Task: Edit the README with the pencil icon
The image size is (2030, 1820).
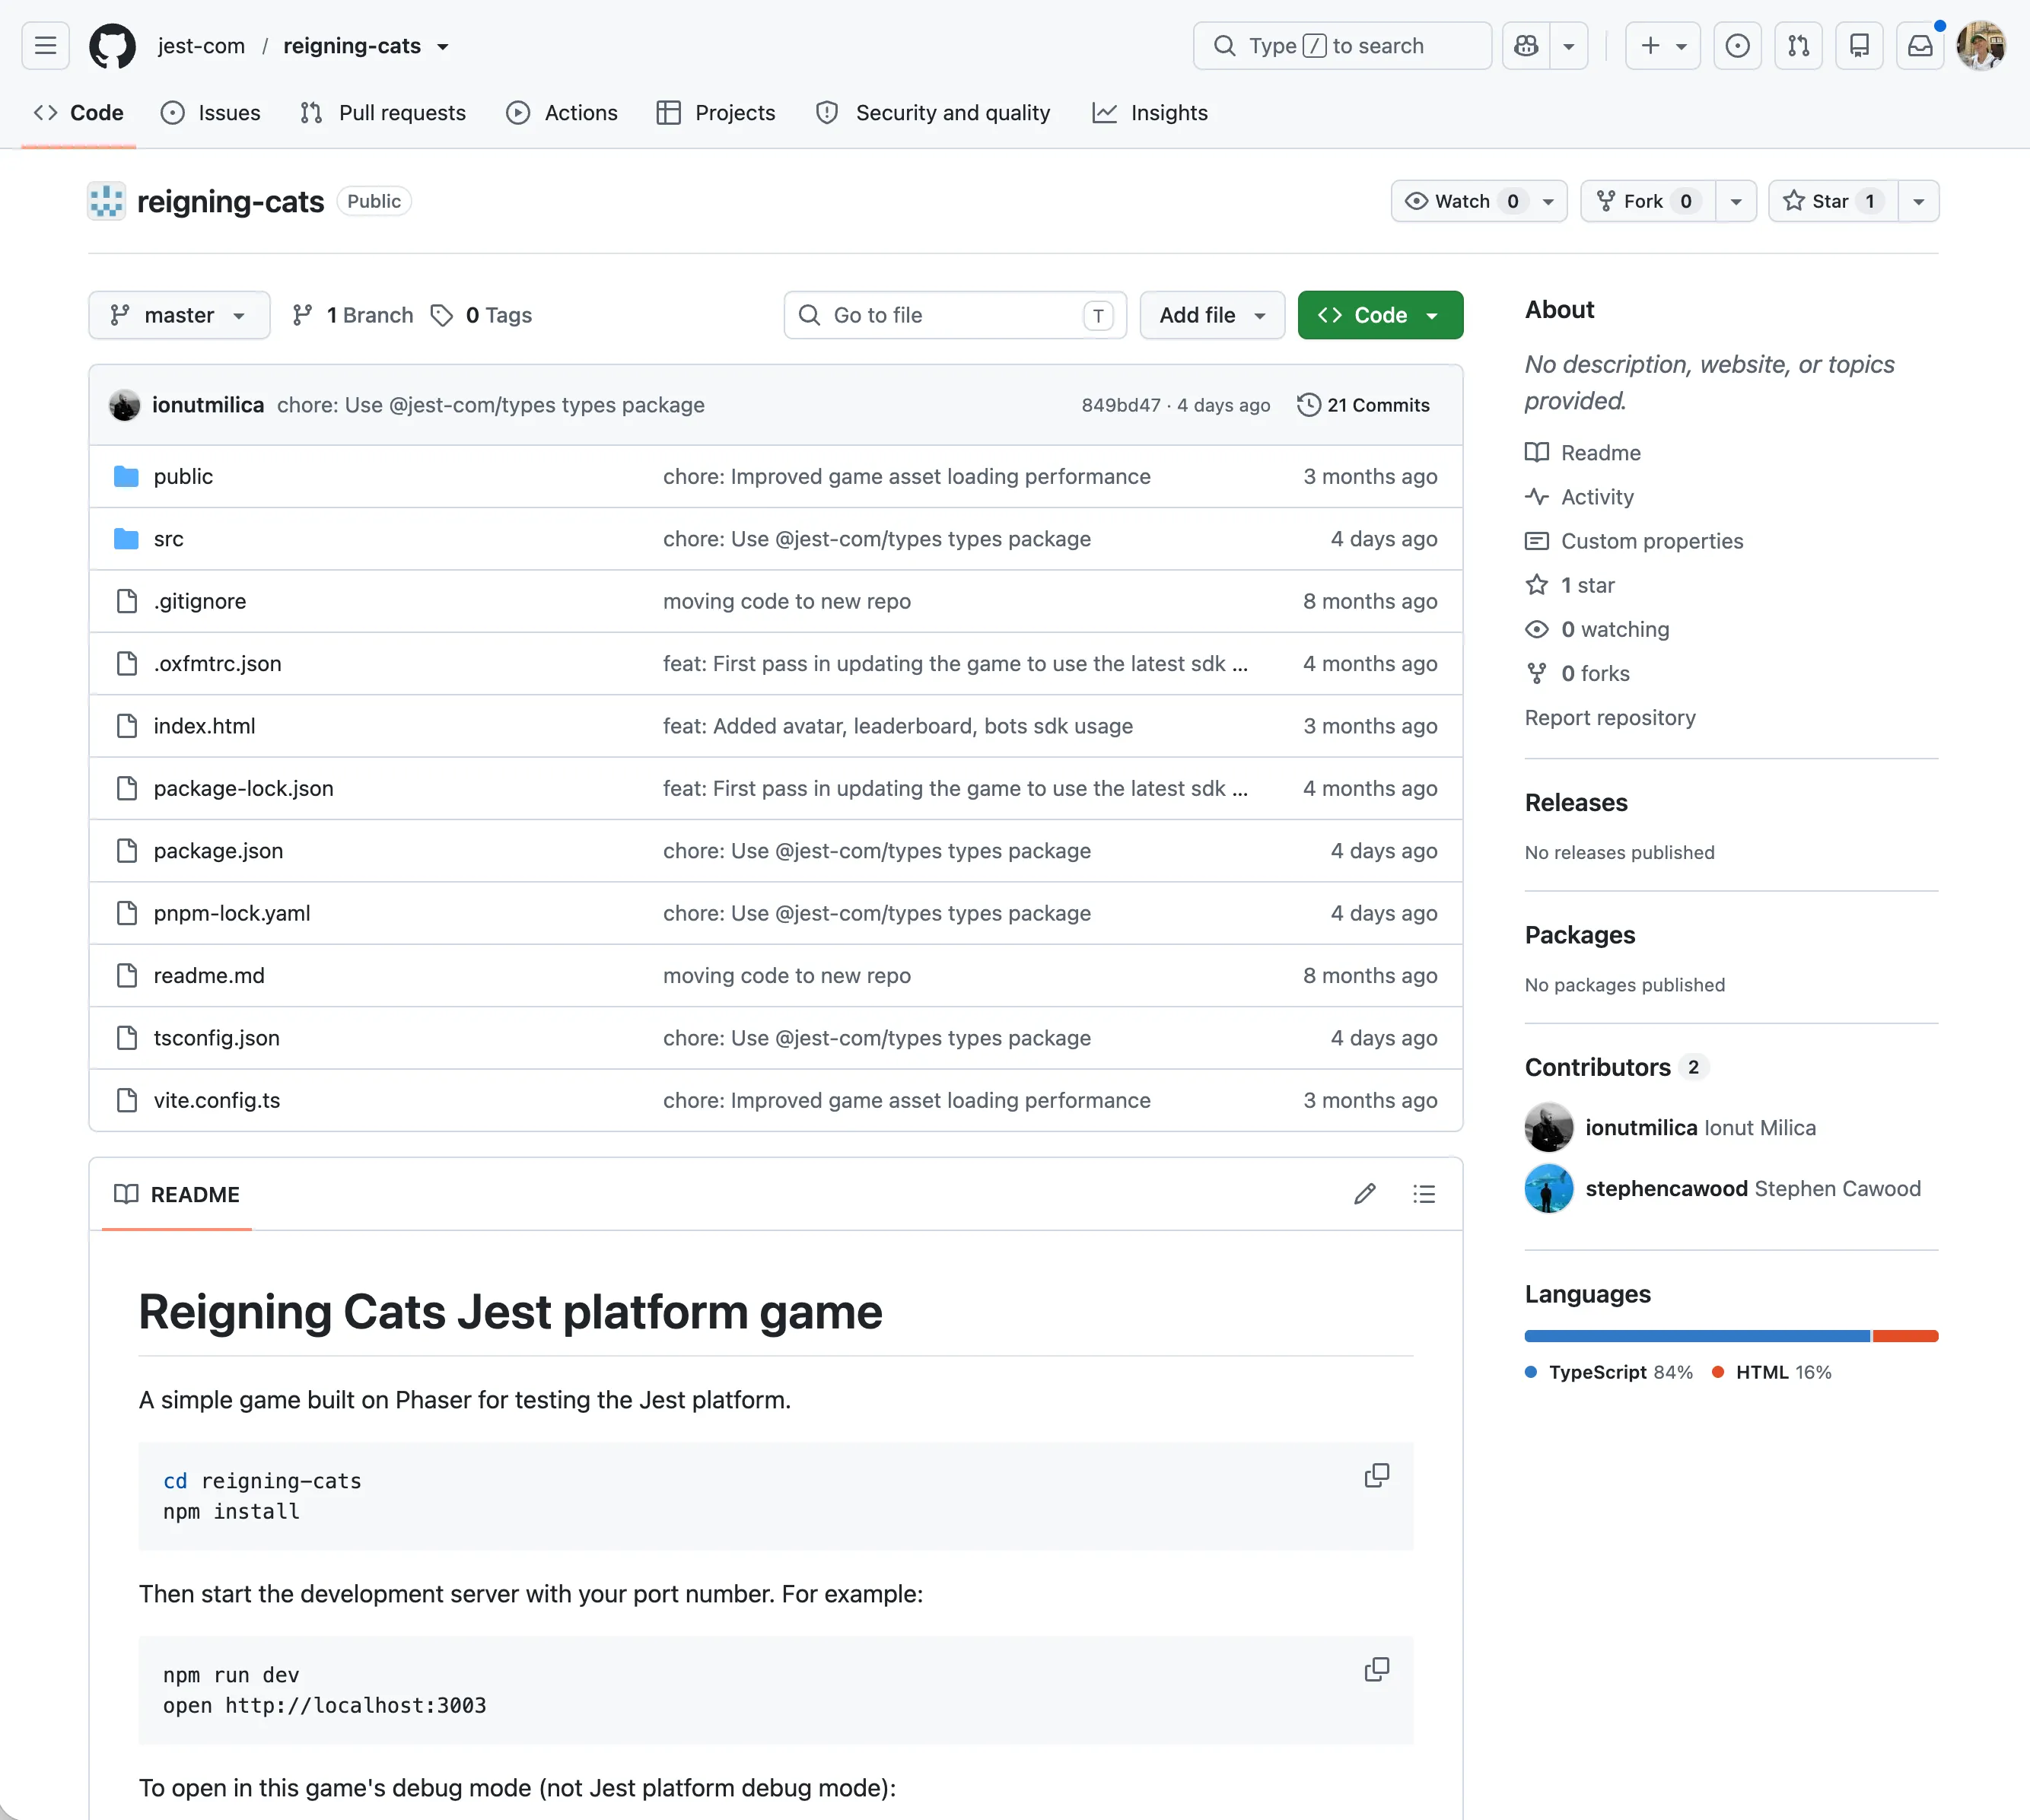Action: [x=1364, y=1194]
